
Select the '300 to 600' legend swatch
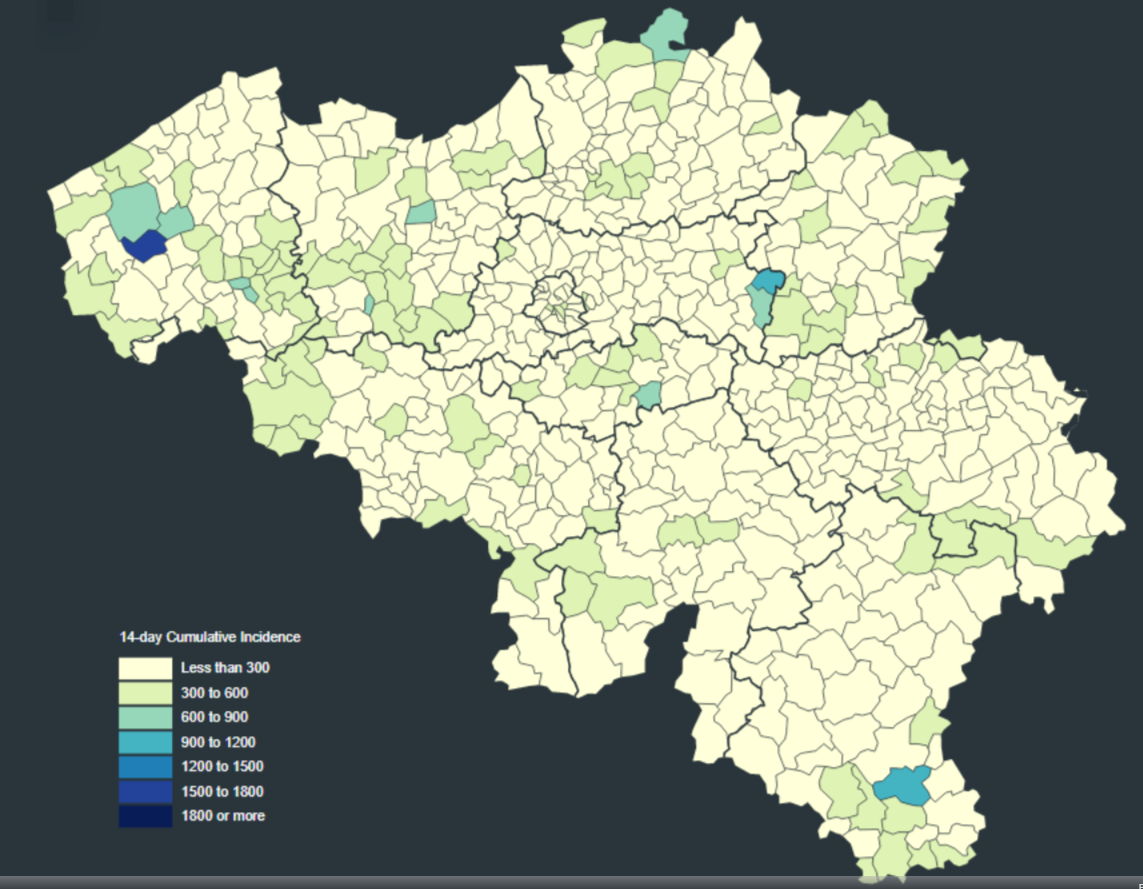pyautogui.click(x=144, y=692)
